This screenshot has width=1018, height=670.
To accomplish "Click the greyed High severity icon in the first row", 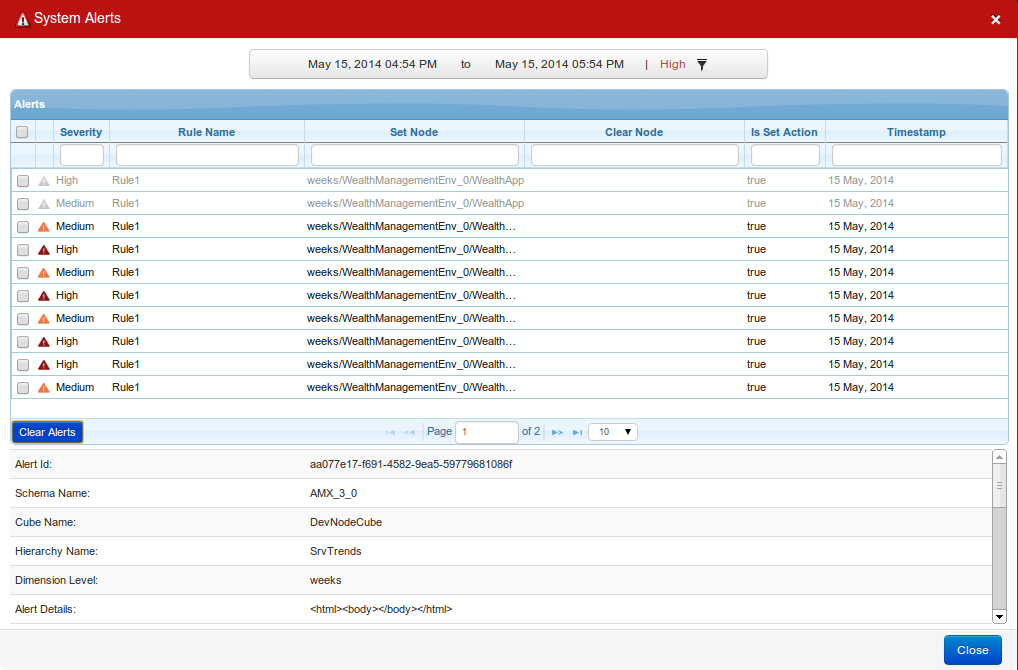I will click(x=43, y=181).
